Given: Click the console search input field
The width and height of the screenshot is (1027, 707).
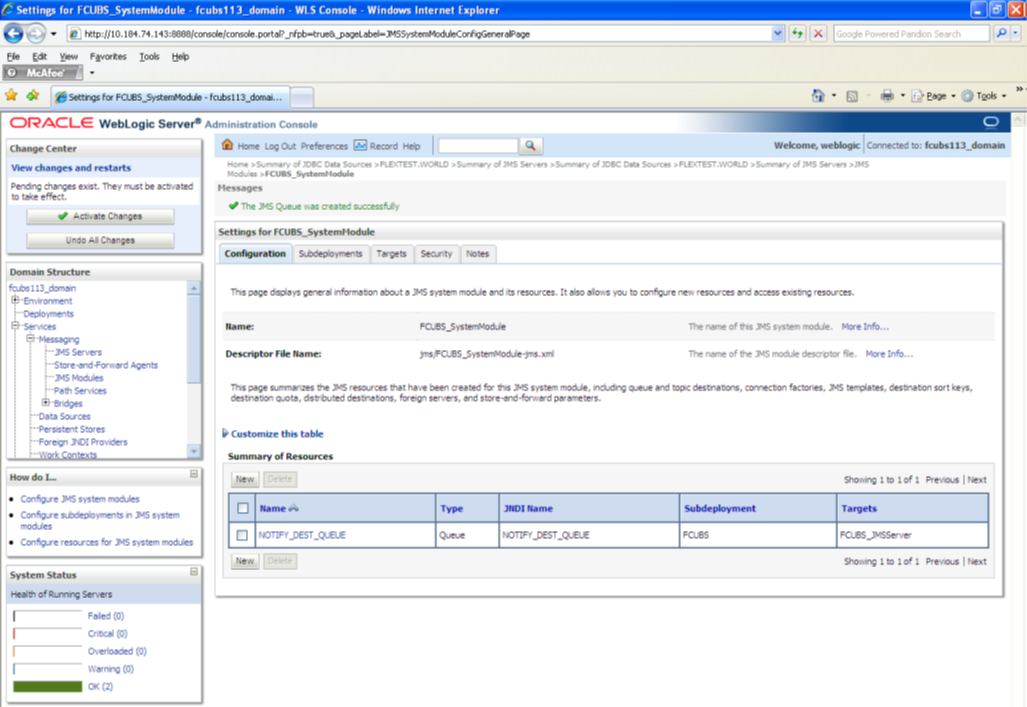Looking at the screenshot, I should point(478,145).
